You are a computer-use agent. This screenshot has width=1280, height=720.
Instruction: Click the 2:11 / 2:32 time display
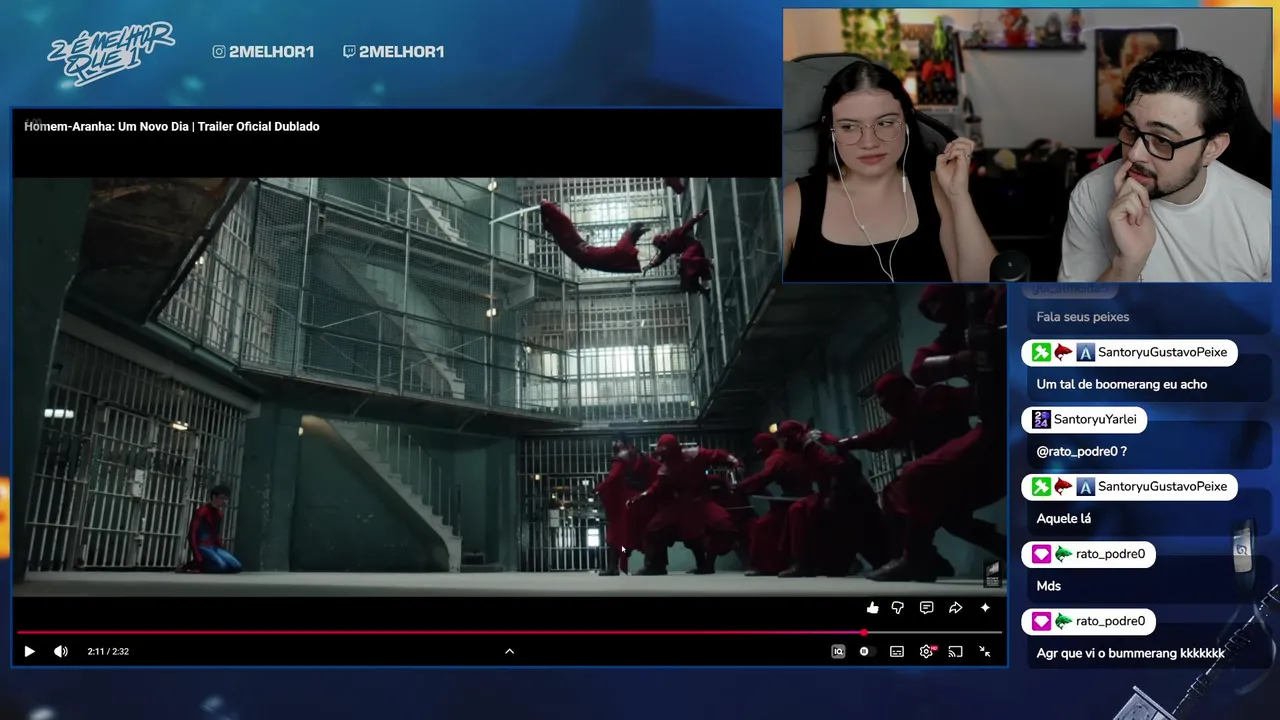click(108, 651)
